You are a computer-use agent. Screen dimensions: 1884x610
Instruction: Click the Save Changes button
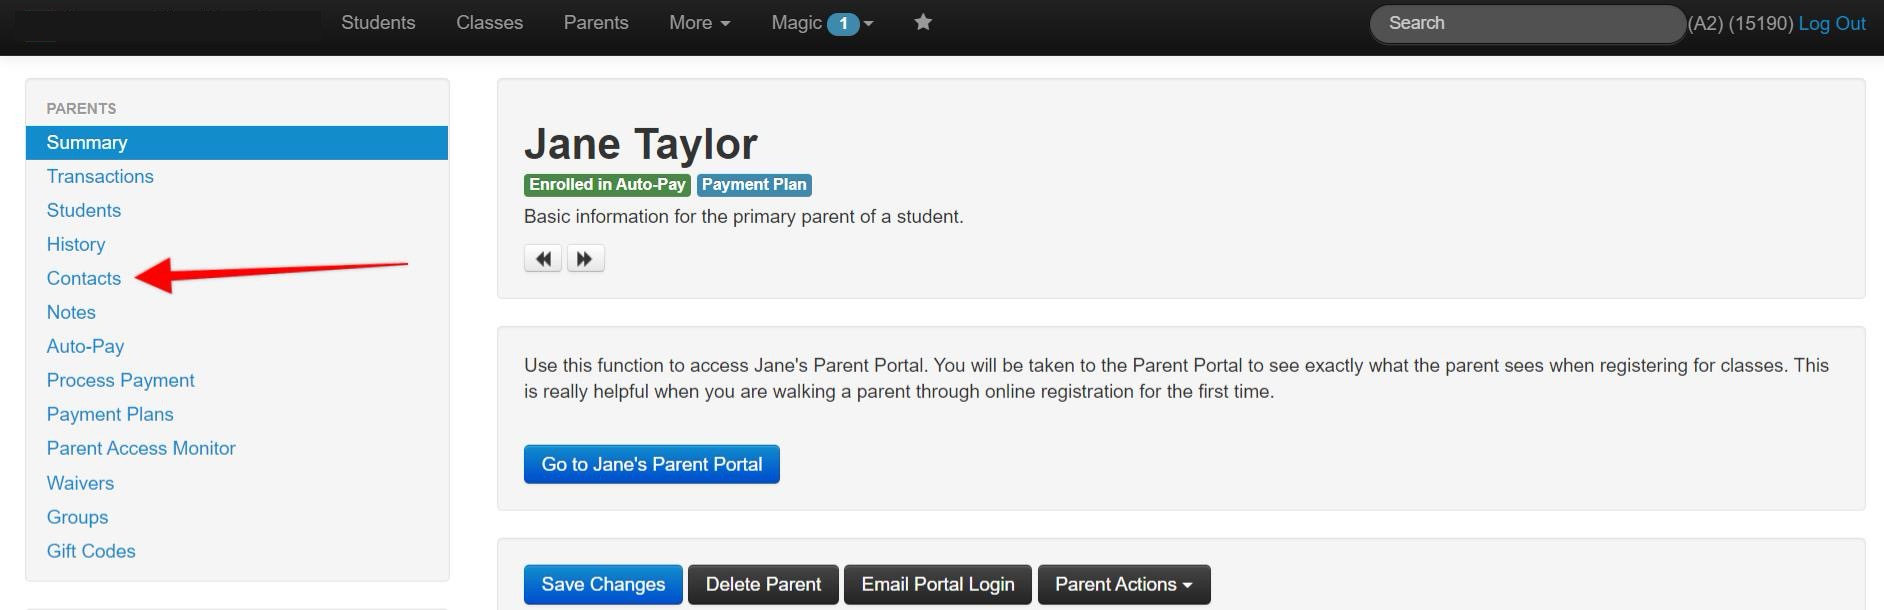tap(603, 584)
